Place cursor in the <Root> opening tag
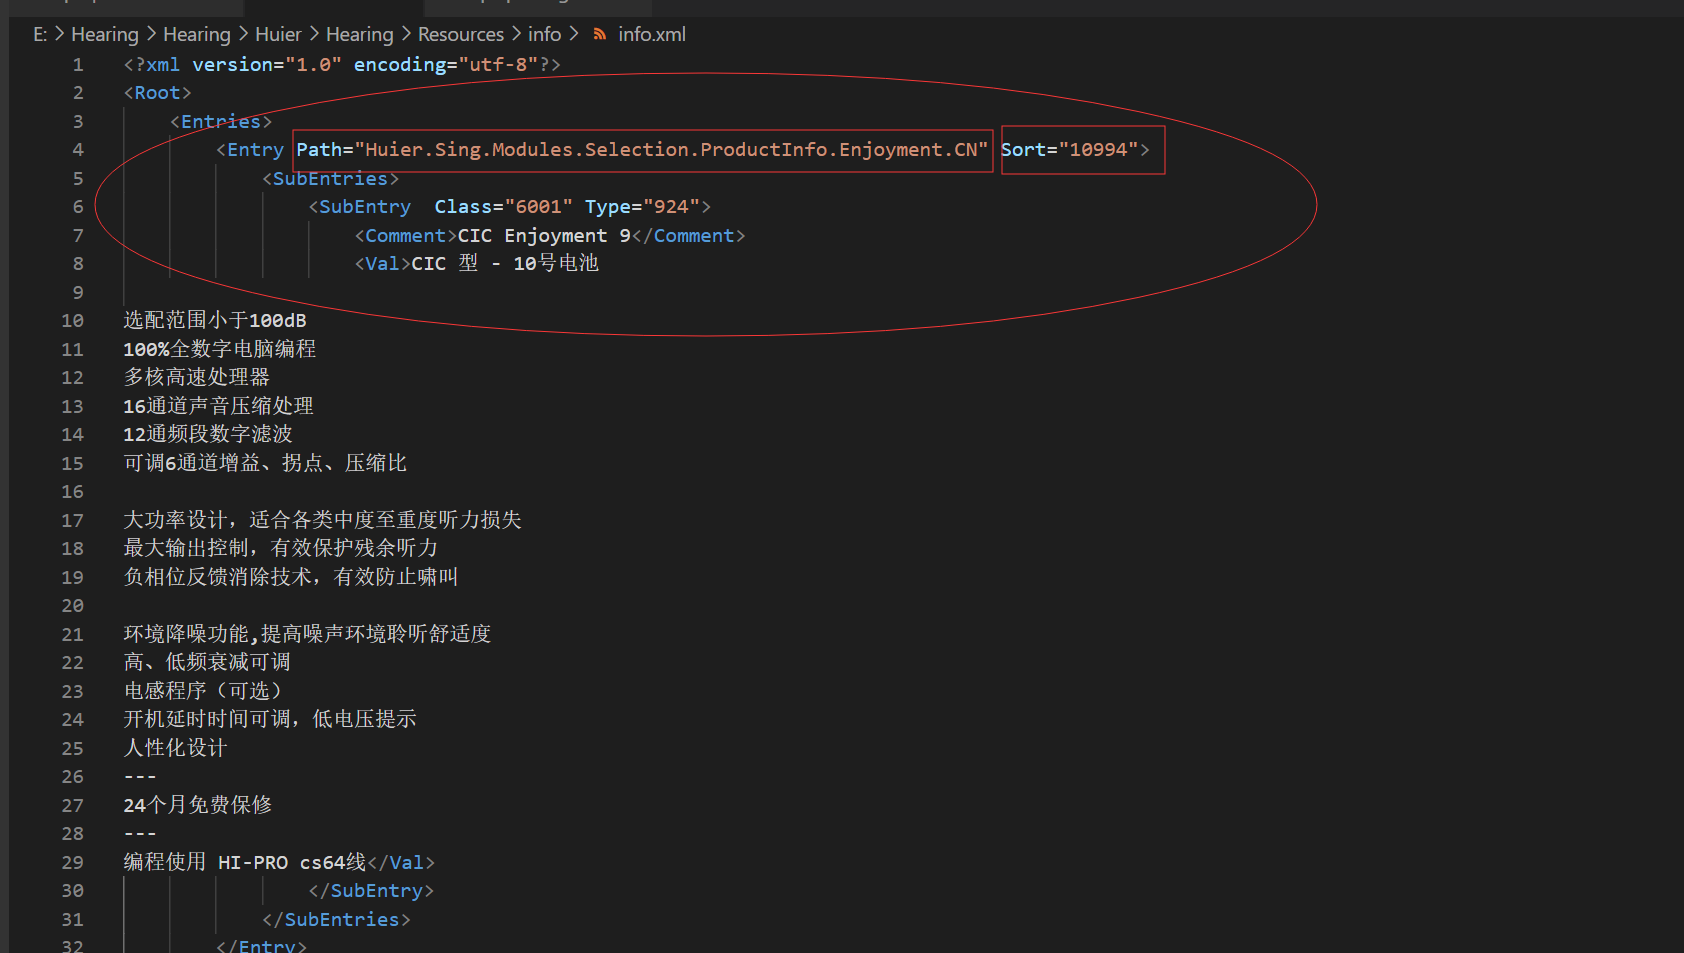Screen dimensions: 1684x953 [157, 92]
